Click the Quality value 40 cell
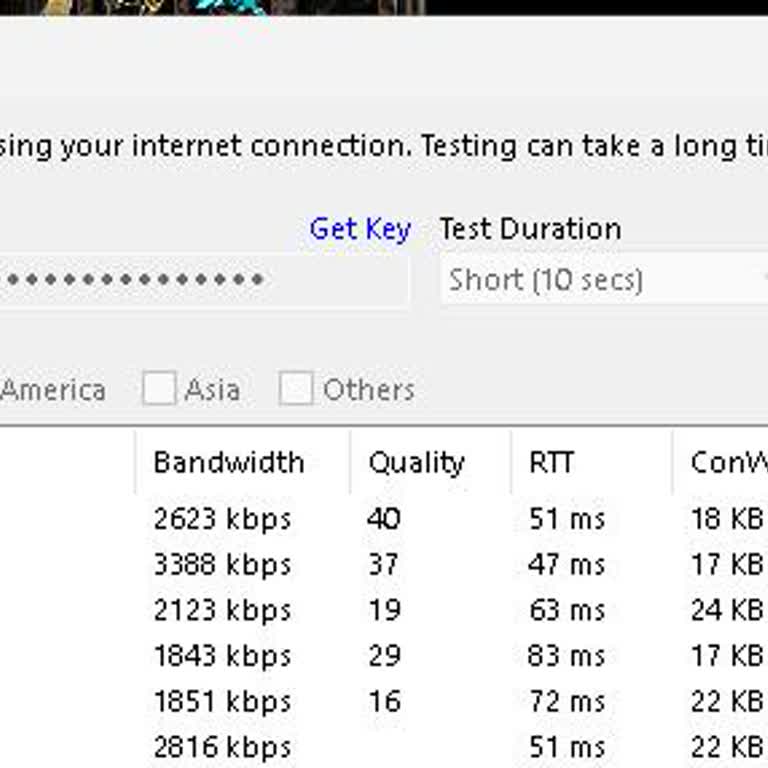Screen dimensions: 768x768 [x=384, y=519]
